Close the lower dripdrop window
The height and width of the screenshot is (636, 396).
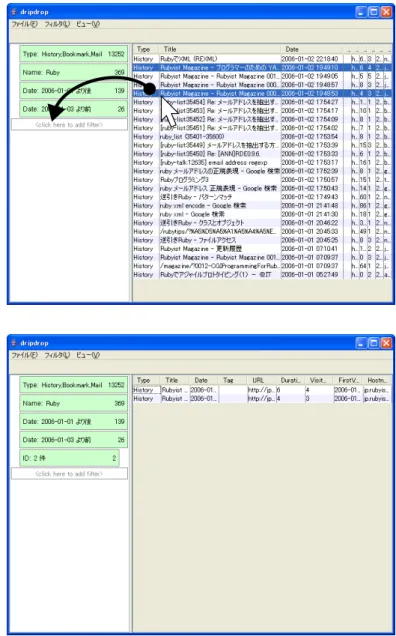coord(386,343)
